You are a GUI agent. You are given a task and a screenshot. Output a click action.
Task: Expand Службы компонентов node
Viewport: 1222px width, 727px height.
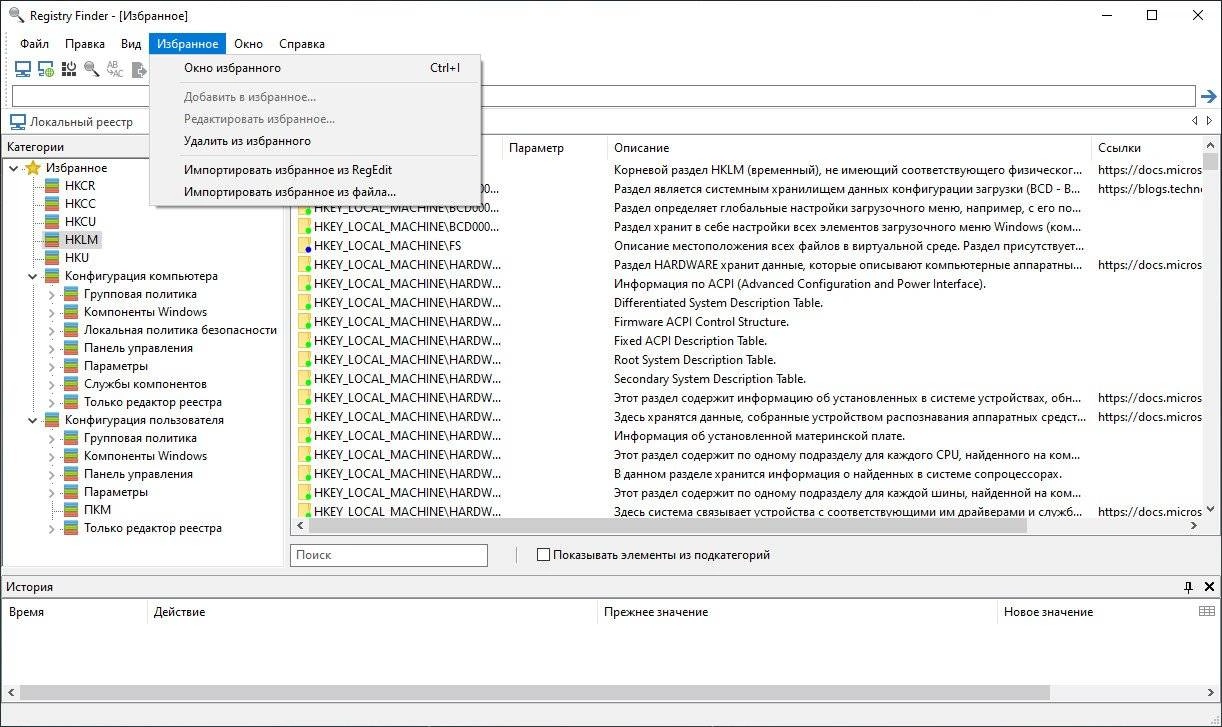52,384
